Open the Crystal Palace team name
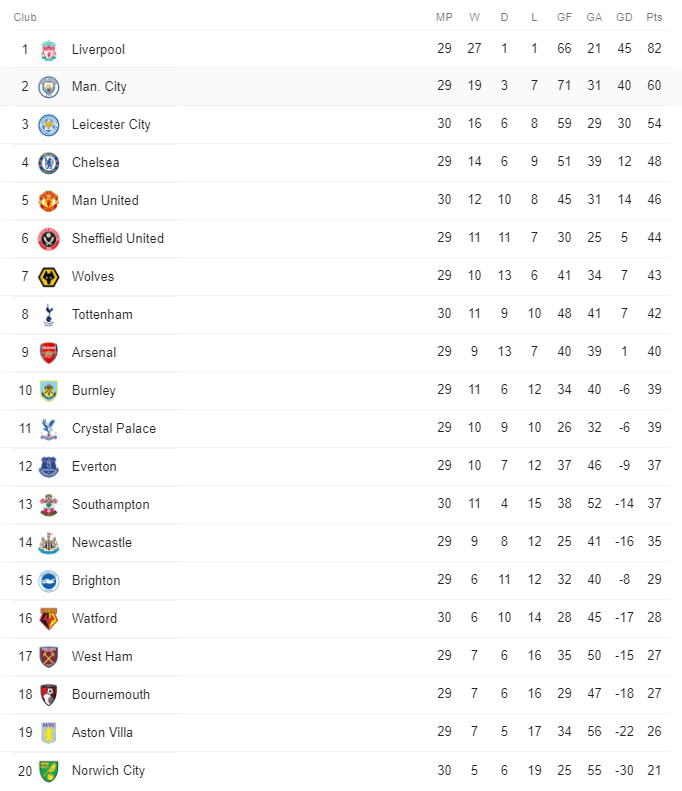This screenshot has height=791, width=682. pos(114,428)
